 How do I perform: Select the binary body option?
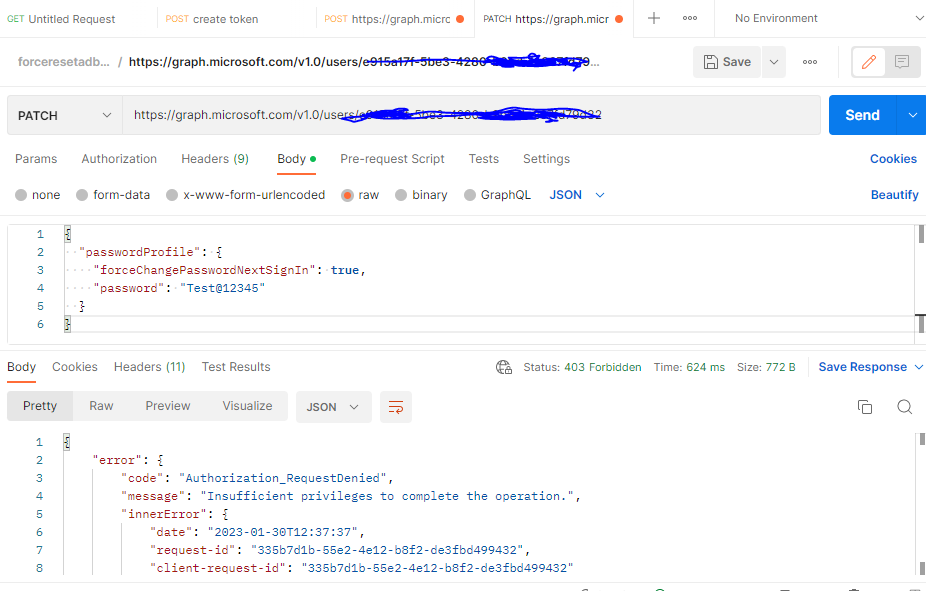pos(421,194)
